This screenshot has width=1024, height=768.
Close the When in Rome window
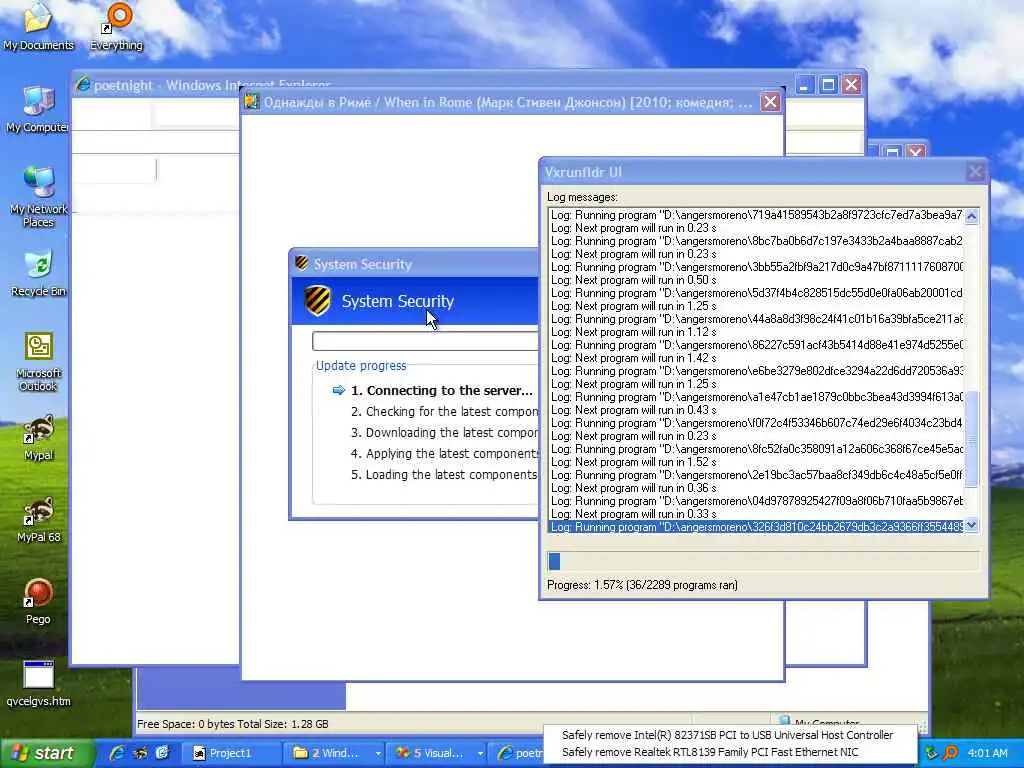[771, 102]
